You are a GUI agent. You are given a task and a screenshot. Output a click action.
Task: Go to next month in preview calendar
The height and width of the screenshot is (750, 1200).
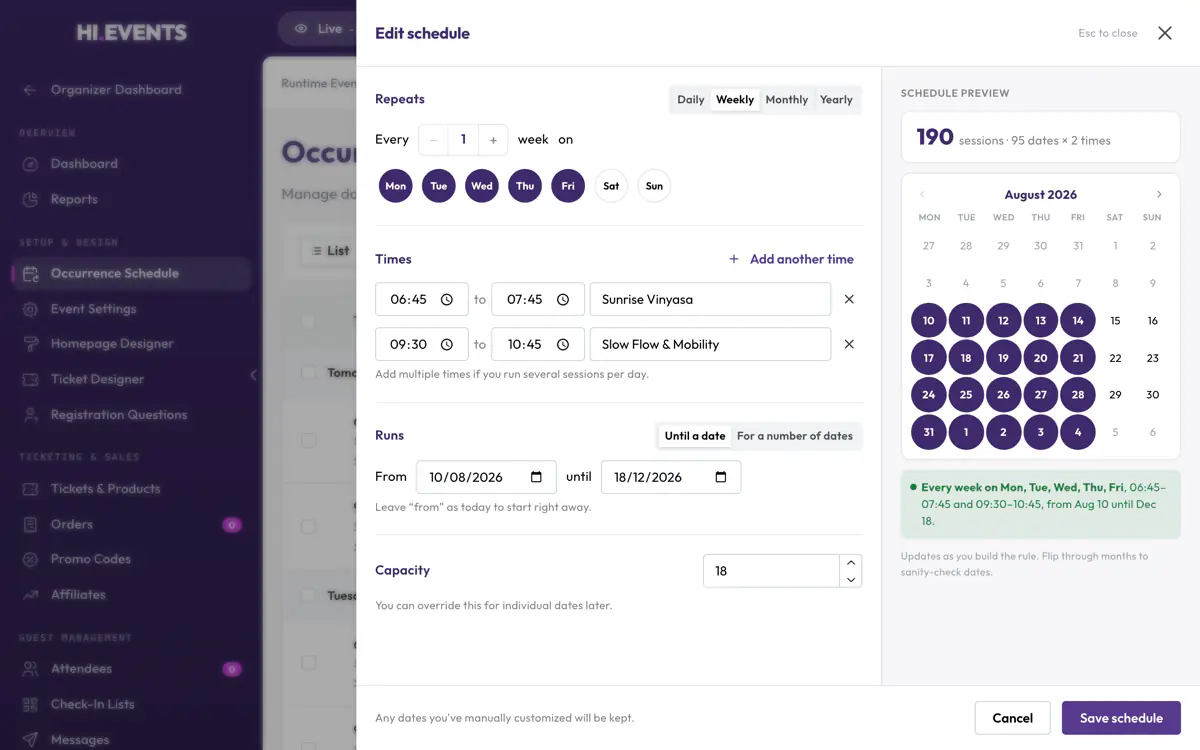coord(1159,195)
